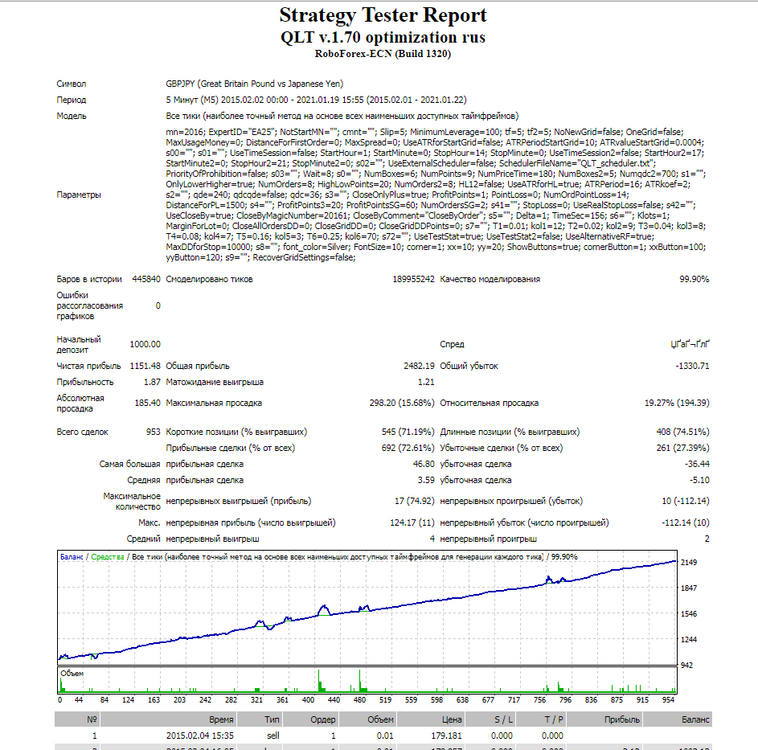Click the 'Баланс' legend label in chart
Image resolution: width=758 pixels, height=750 pixels.
(72, 557)
